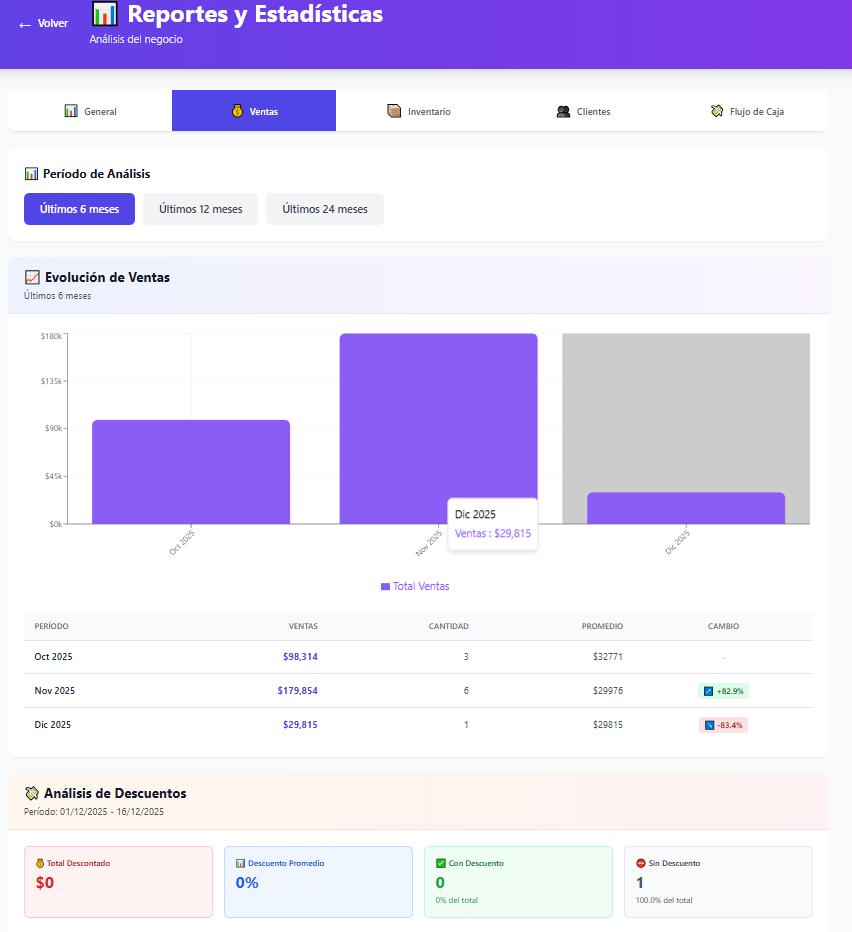Go back using the Volver link
This screenshot has width=852, height=932.
point(44,24)
